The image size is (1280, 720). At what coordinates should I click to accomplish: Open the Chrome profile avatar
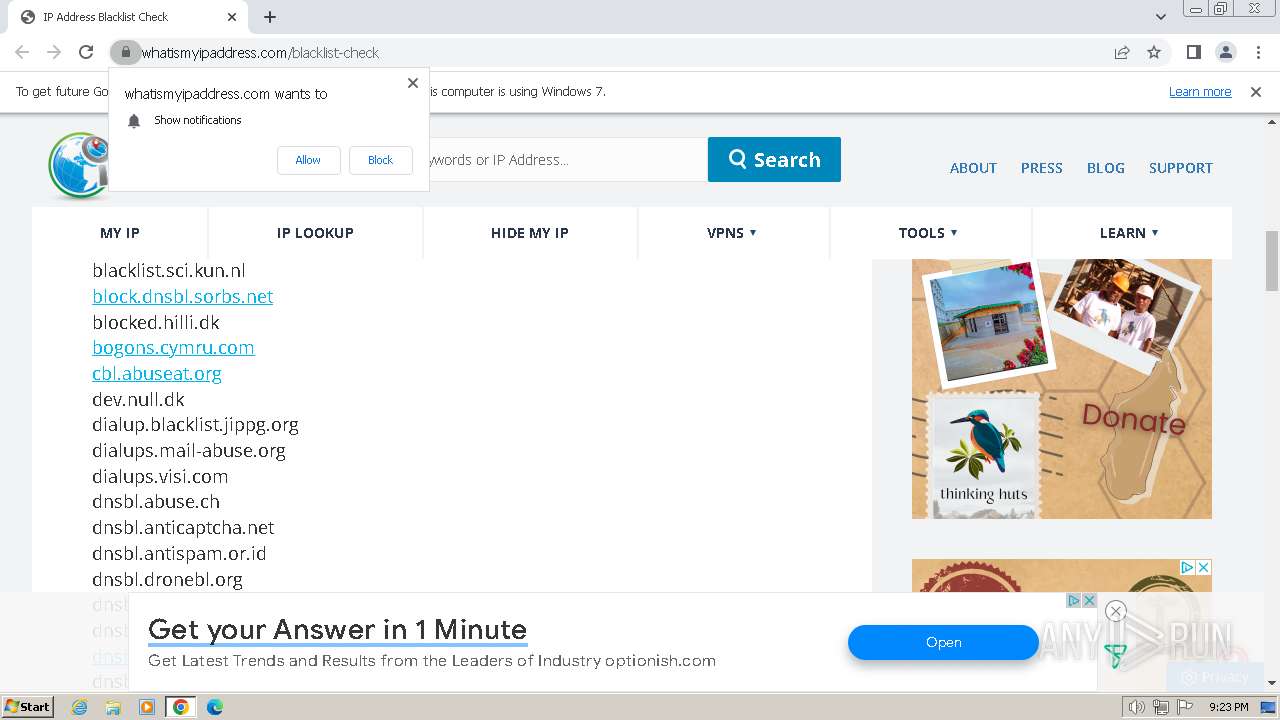tap(1225, 52)
